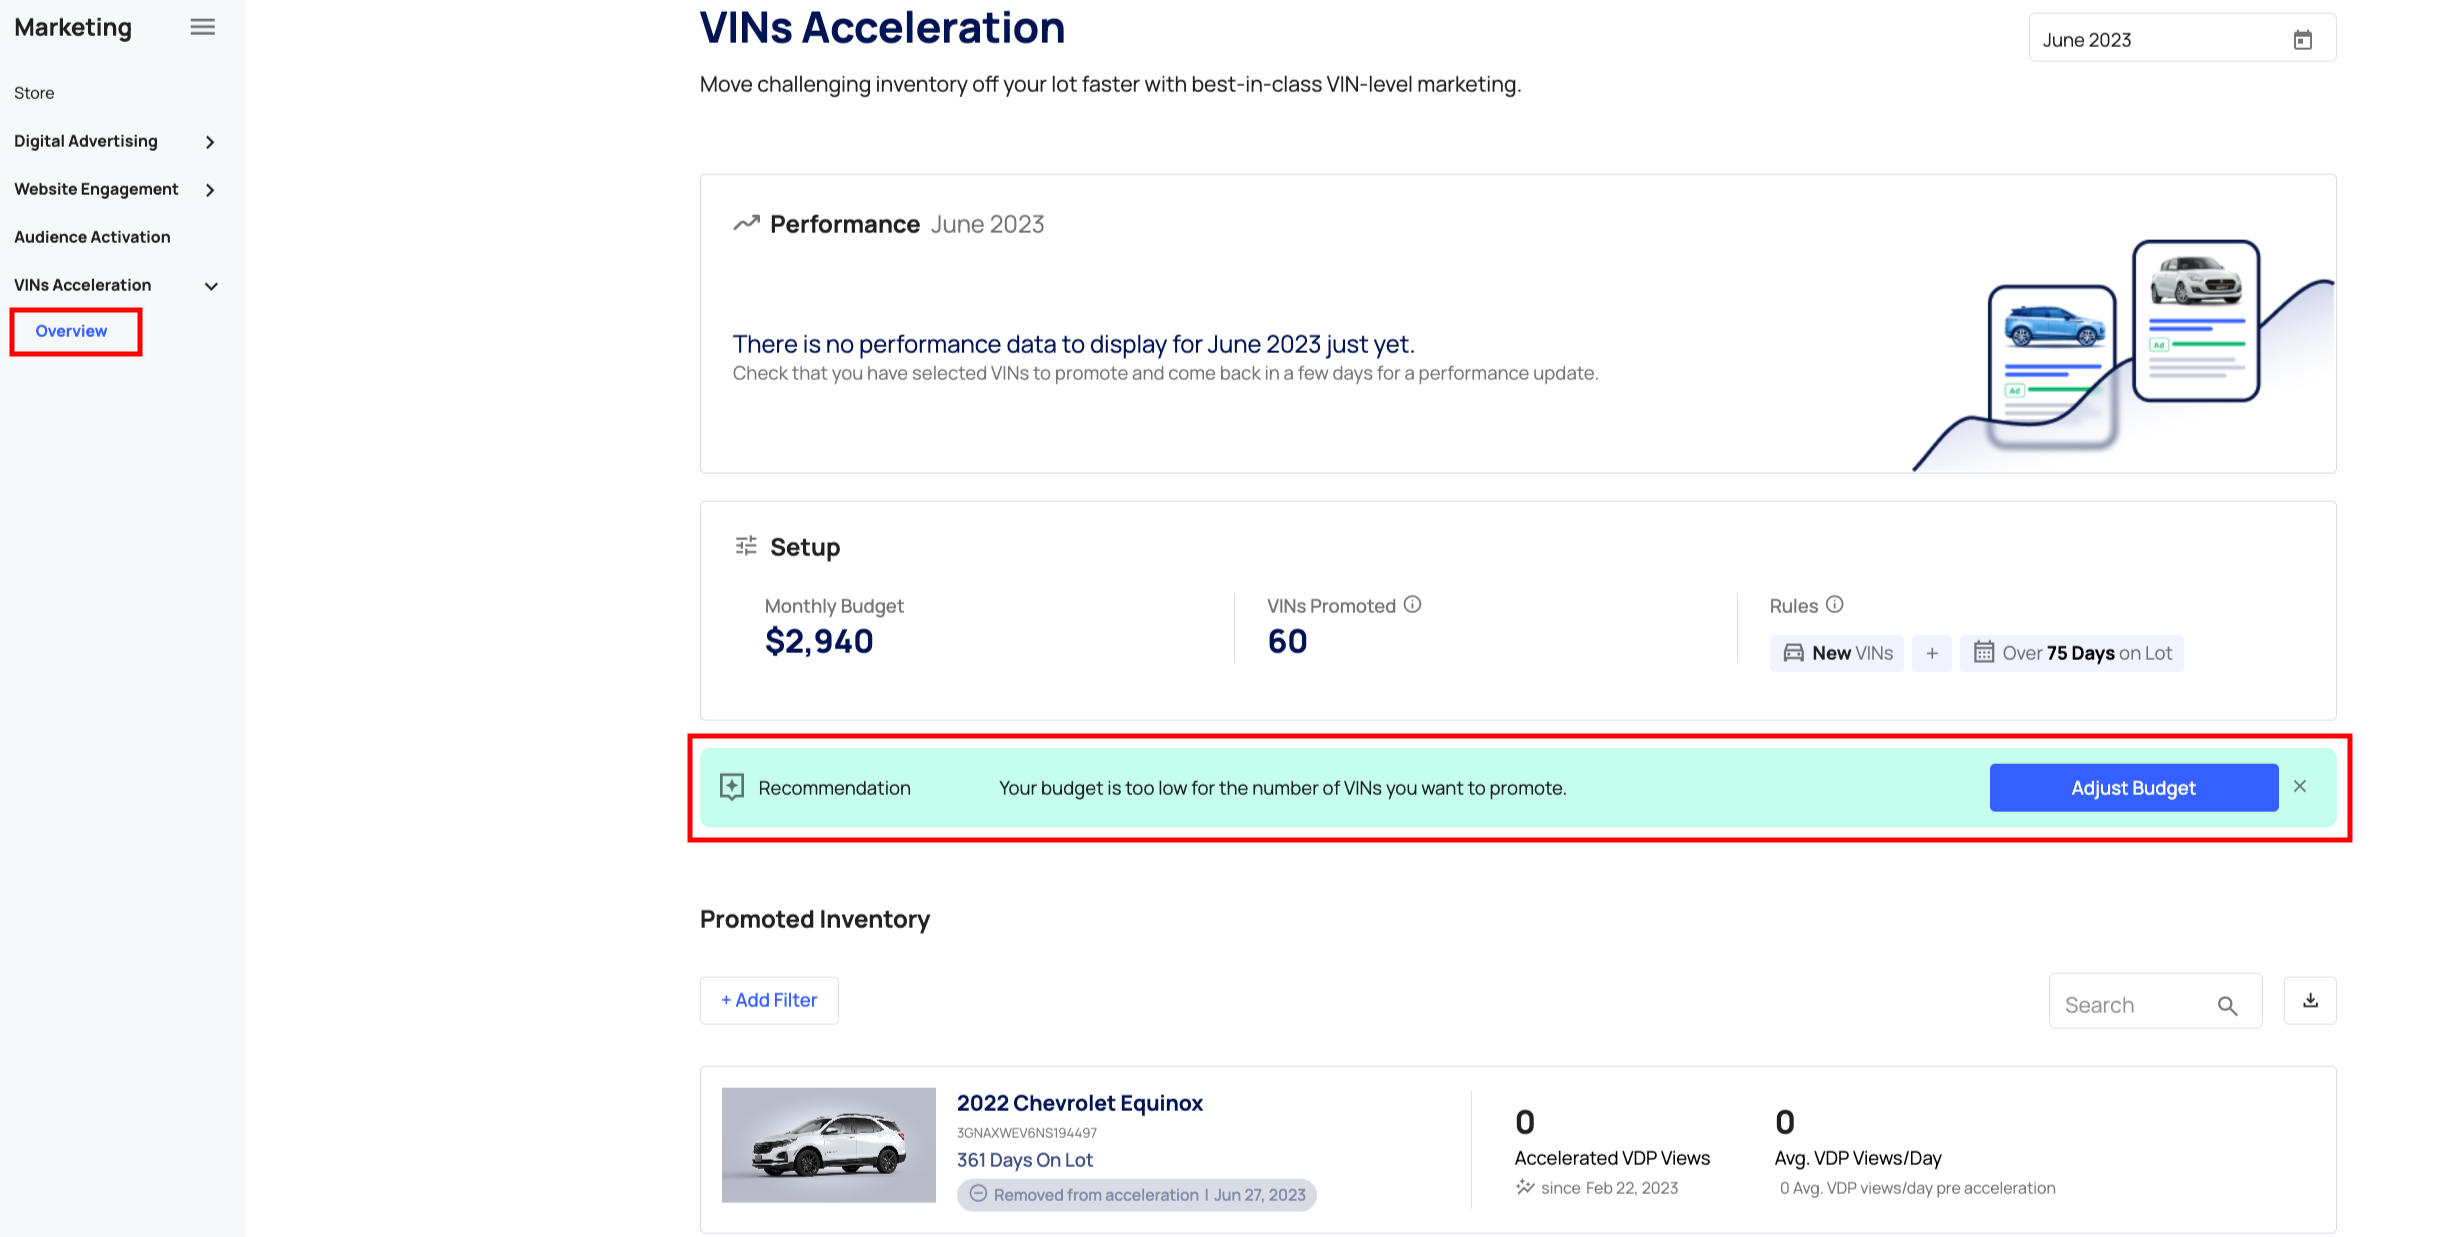
Task: Expand Website Engagement submenu
Action: [x=210, y=190]
